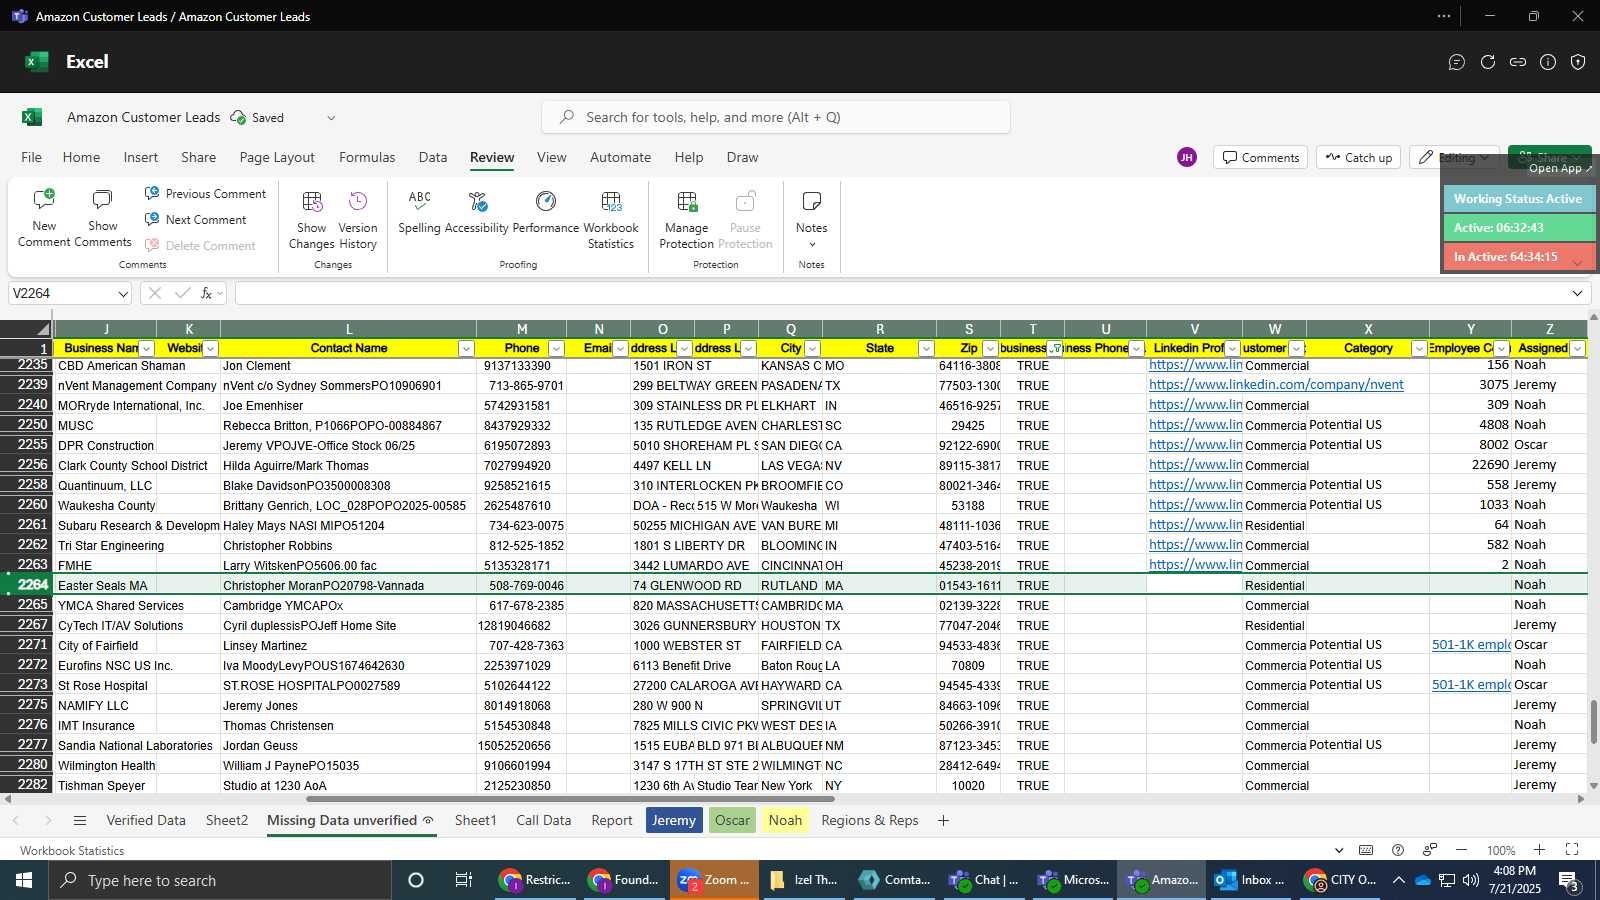Open the Automate tab
The image size is (1600, 900).
620,157
